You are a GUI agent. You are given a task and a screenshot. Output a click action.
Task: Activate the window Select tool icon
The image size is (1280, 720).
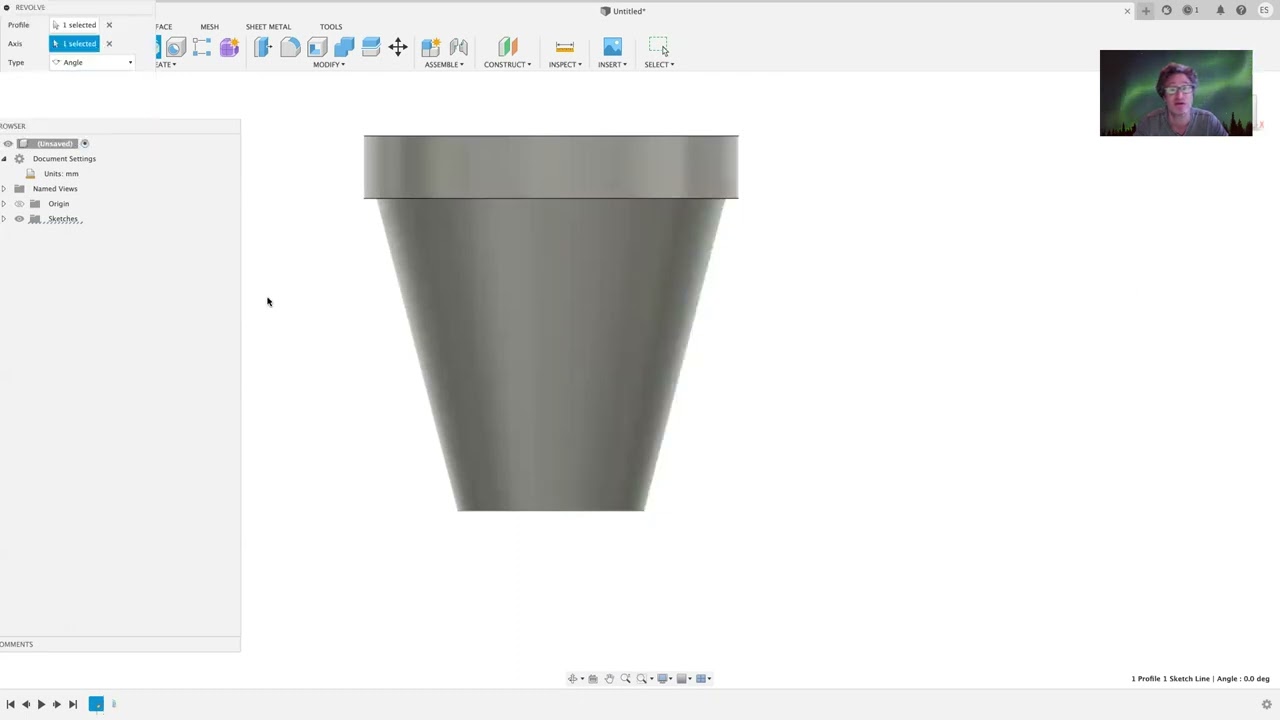pos(659,47)
